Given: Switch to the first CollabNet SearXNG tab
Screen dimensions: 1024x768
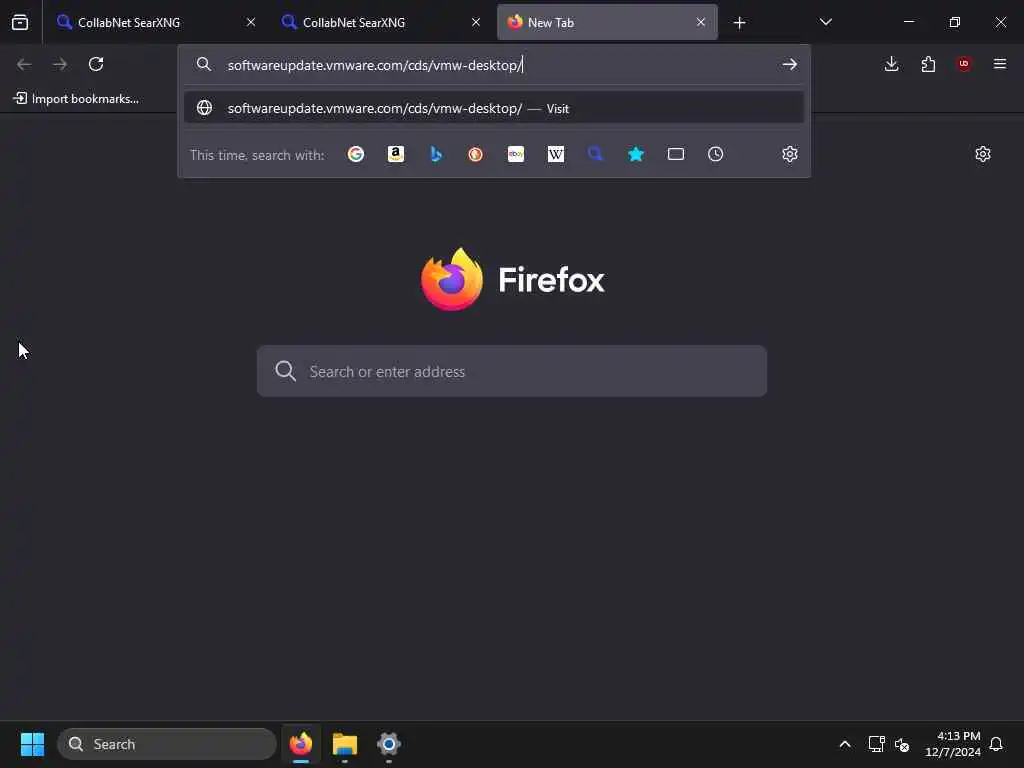Looking at the screenshot, I should tap(155, 22).
